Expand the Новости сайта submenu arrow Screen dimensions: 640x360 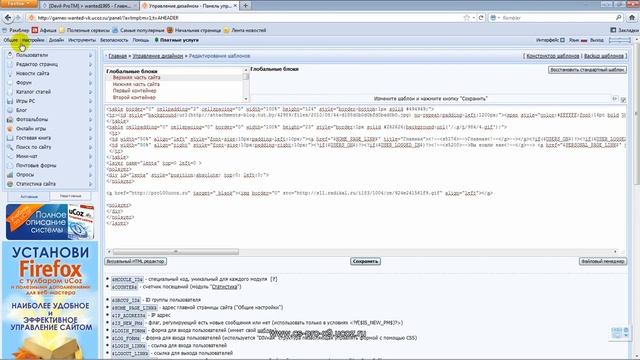[x=91, y=73]
